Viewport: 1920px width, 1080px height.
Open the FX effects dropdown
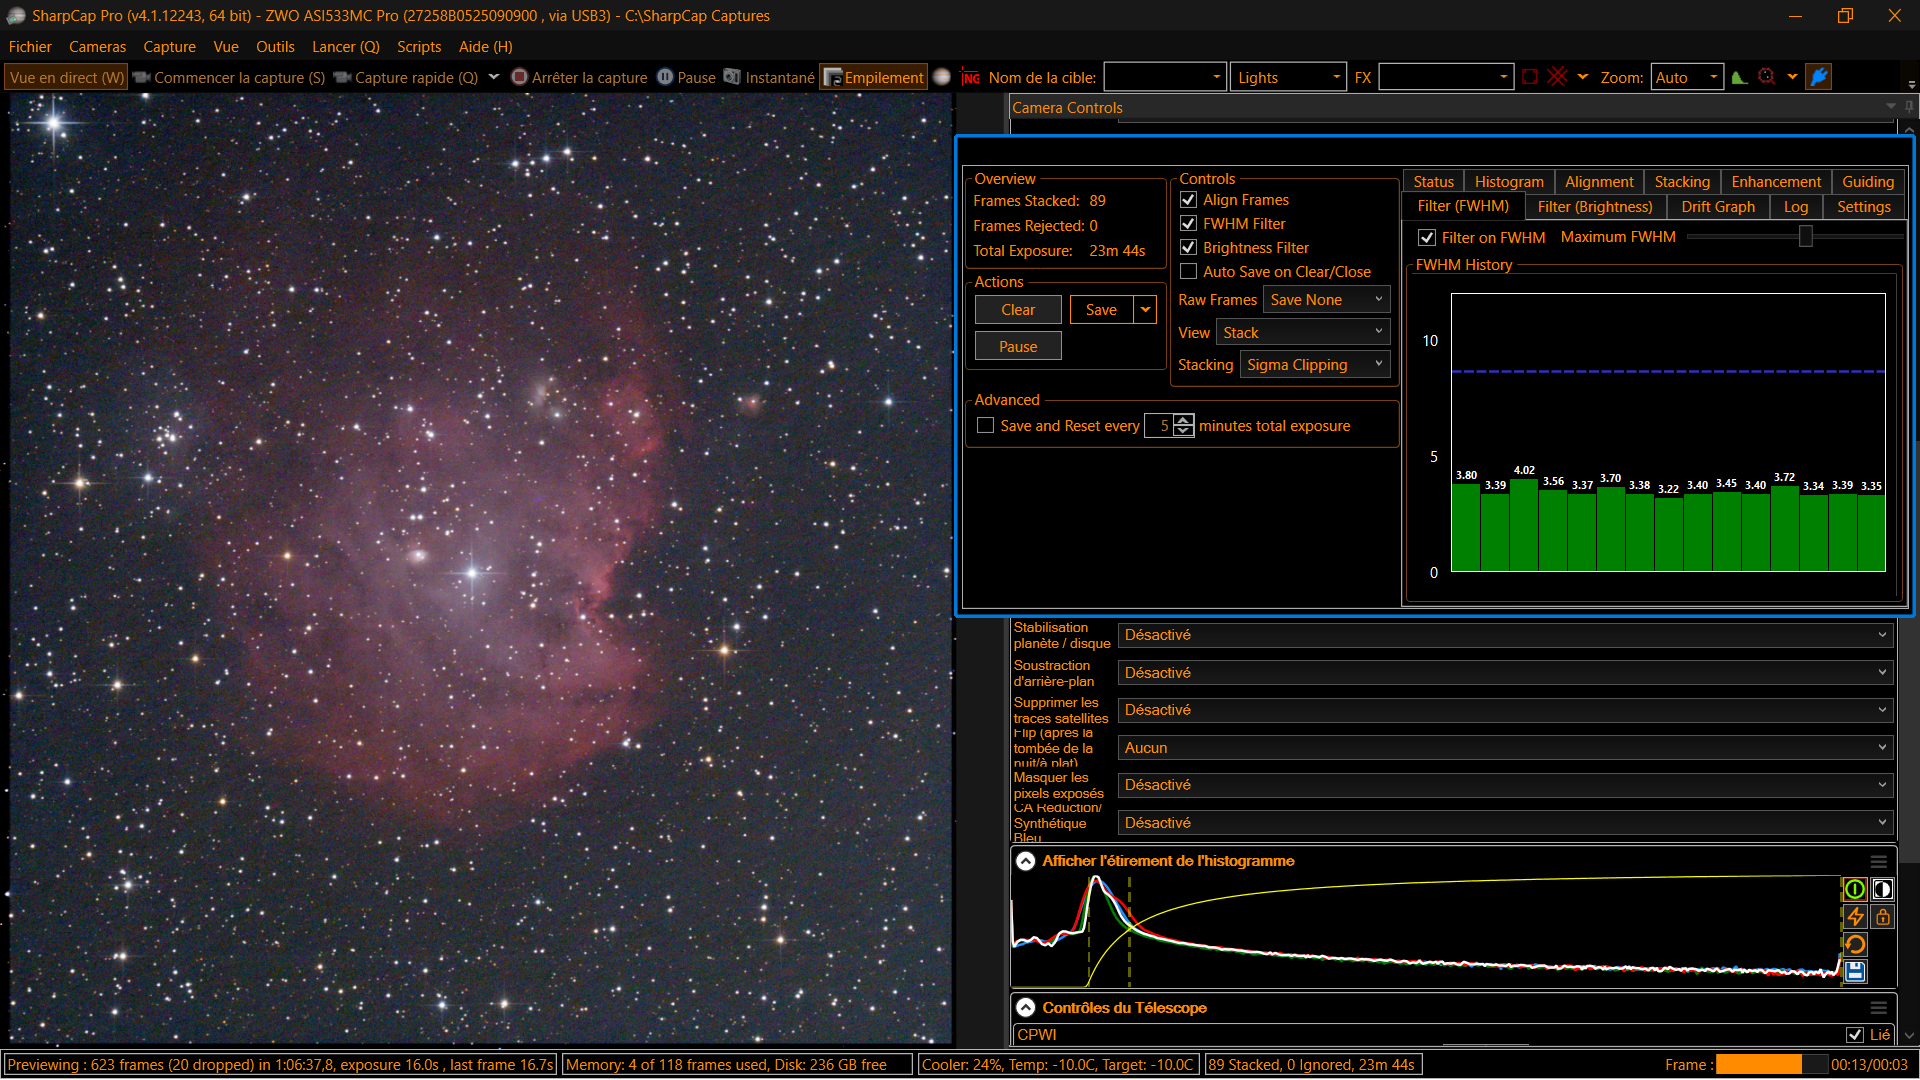[1446, 77]
